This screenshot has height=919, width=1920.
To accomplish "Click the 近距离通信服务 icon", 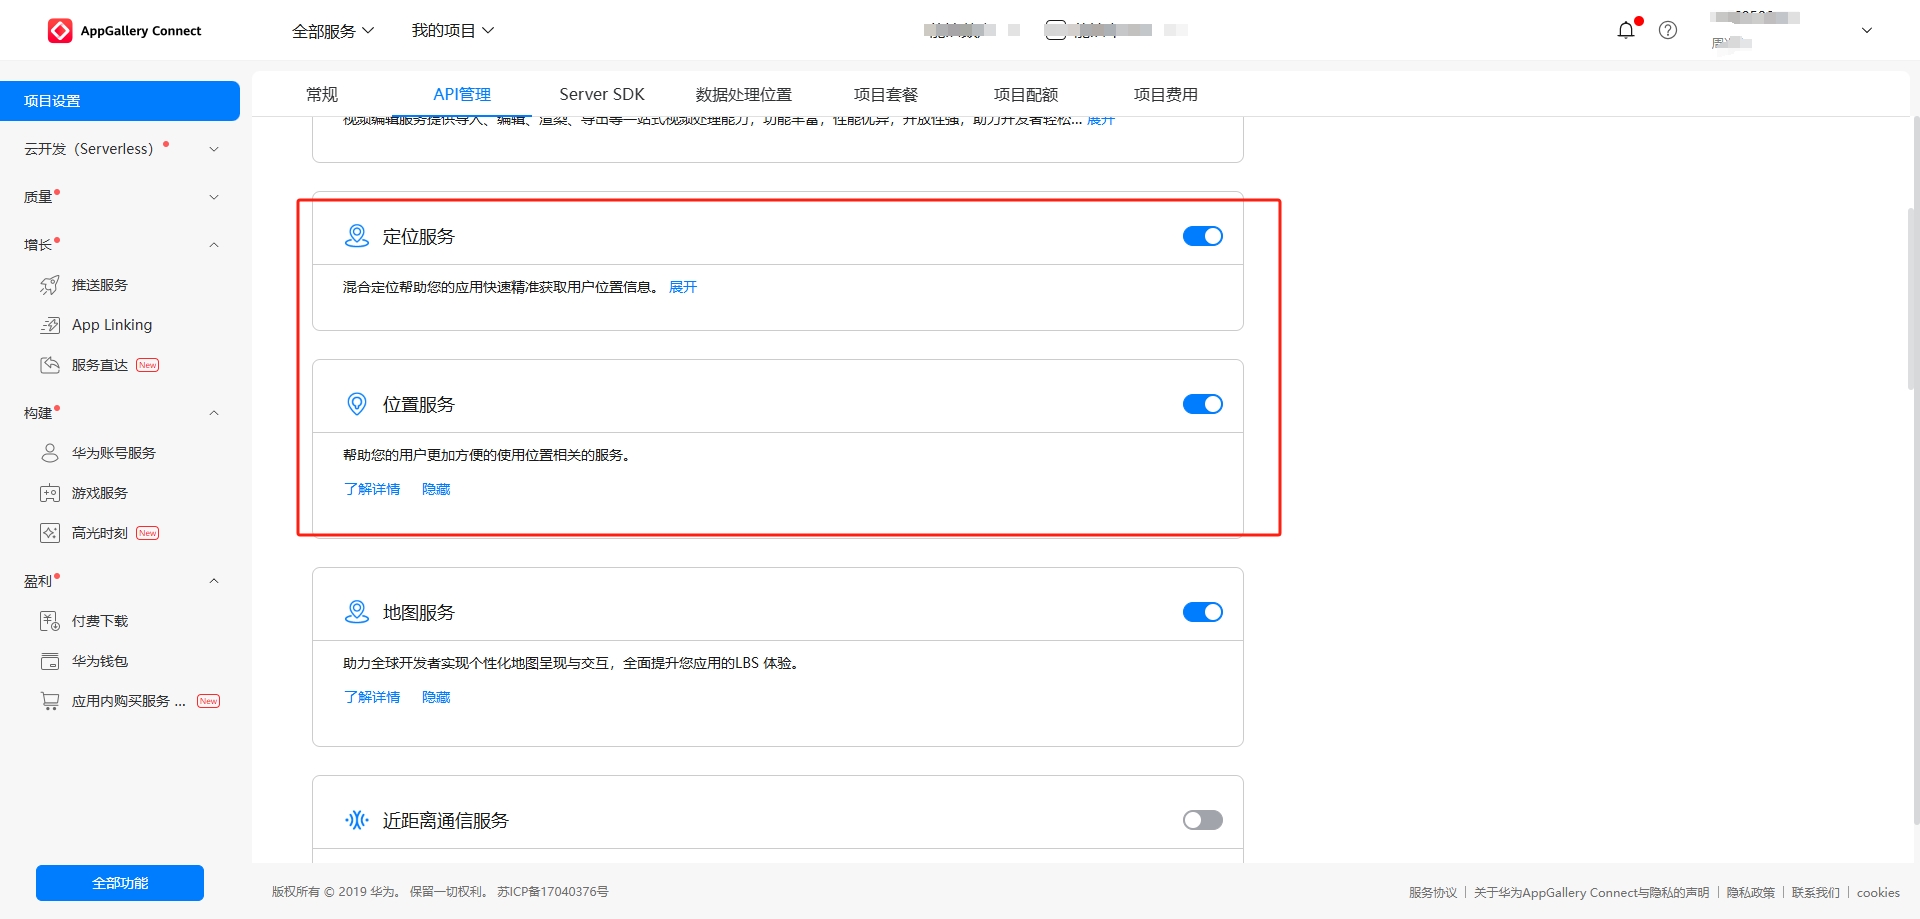I will [357, 820].
